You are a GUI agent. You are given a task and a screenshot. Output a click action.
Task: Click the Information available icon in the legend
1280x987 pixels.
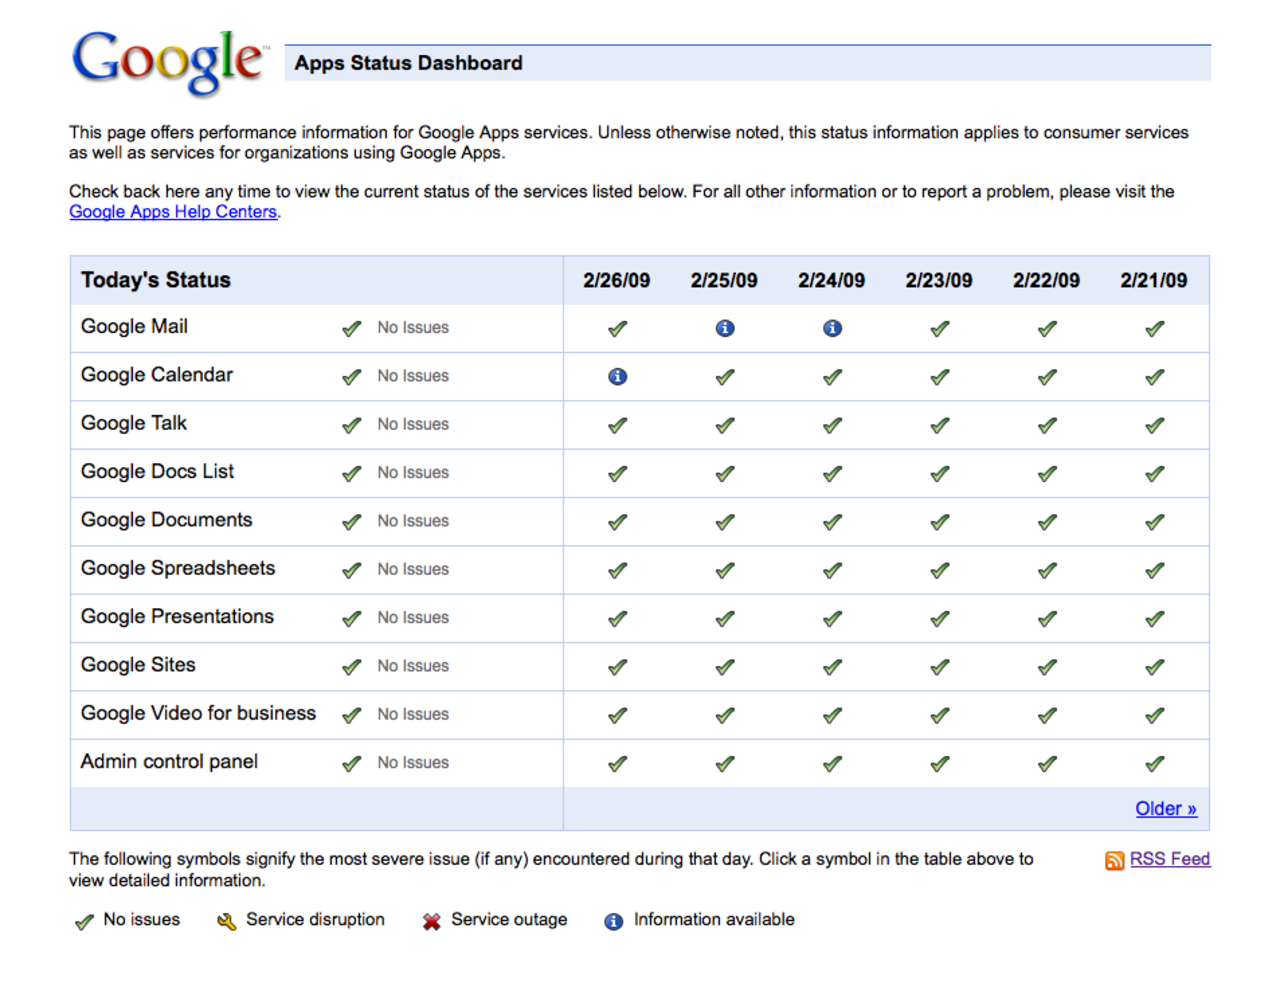pos(614,920)
